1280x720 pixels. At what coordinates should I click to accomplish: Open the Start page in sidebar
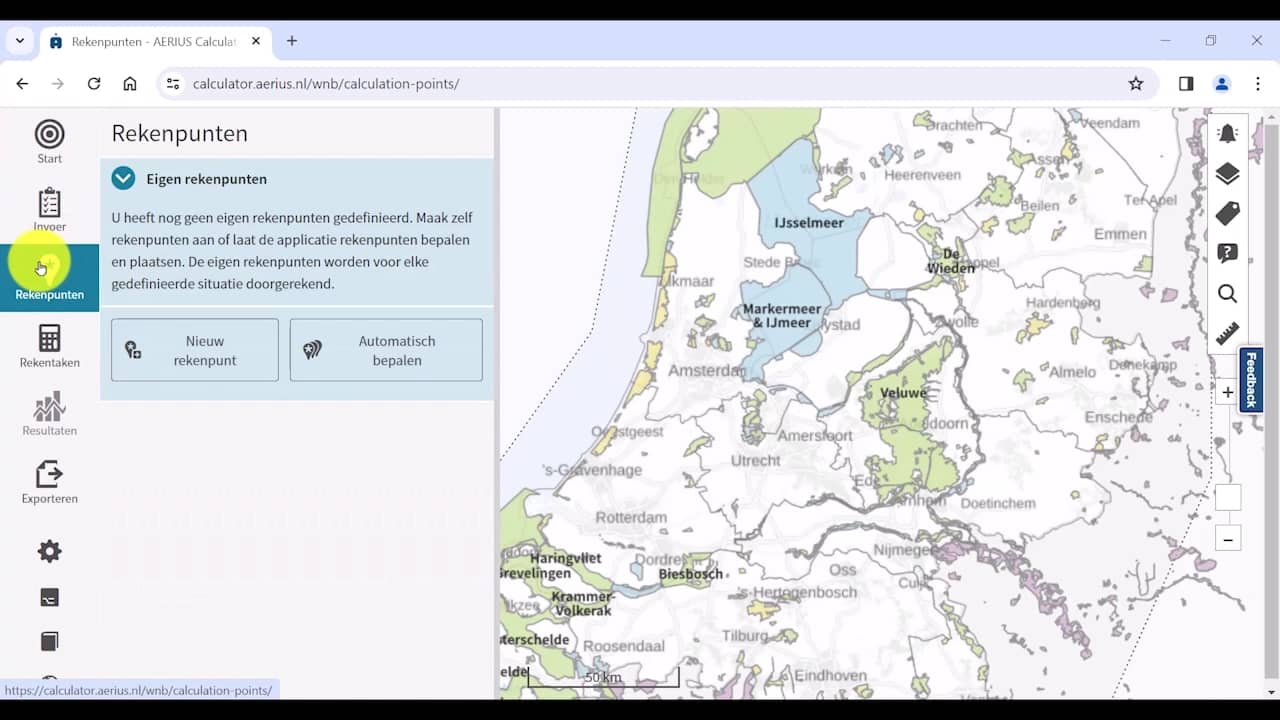49,142
